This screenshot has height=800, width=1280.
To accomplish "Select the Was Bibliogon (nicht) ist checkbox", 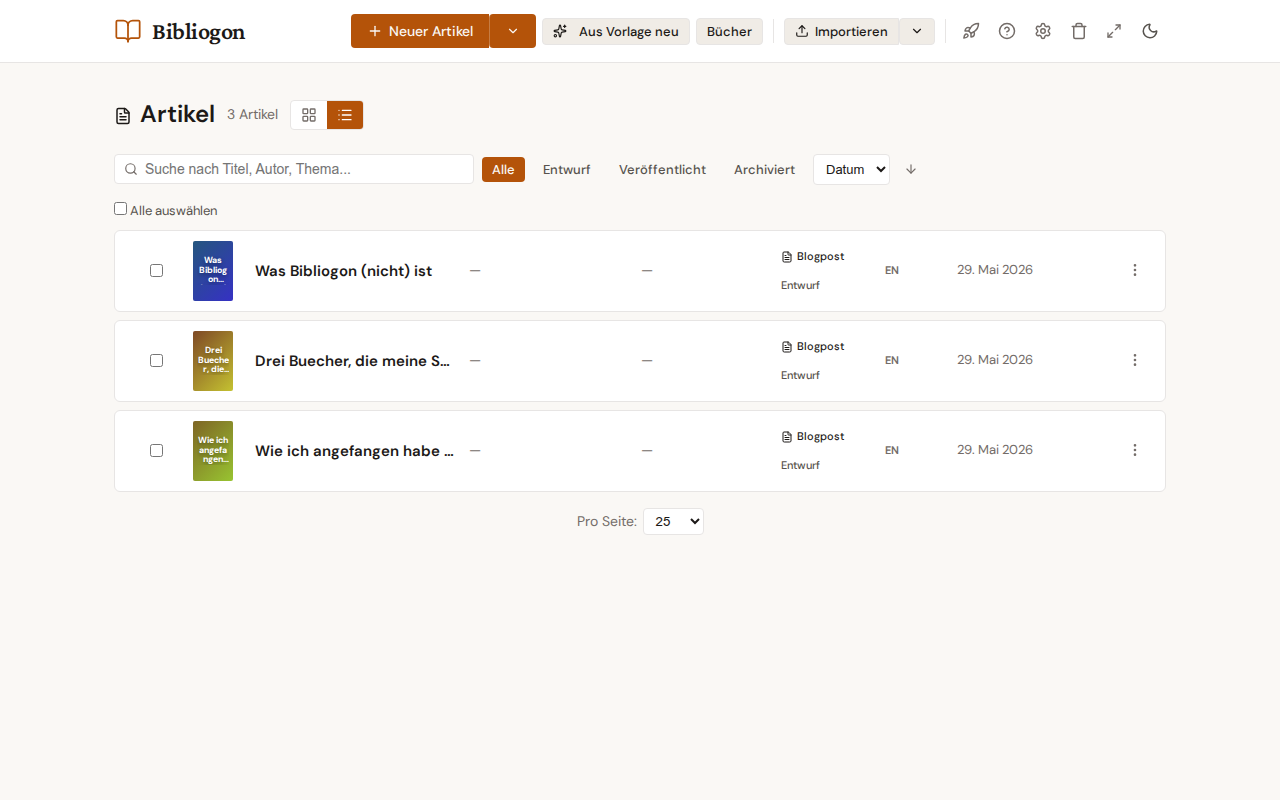I will point(156,270).
